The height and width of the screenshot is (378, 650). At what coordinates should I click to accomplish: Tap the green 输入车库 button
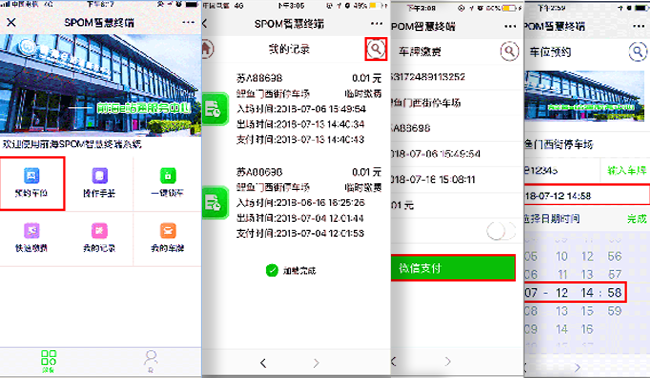coord(626,170)
